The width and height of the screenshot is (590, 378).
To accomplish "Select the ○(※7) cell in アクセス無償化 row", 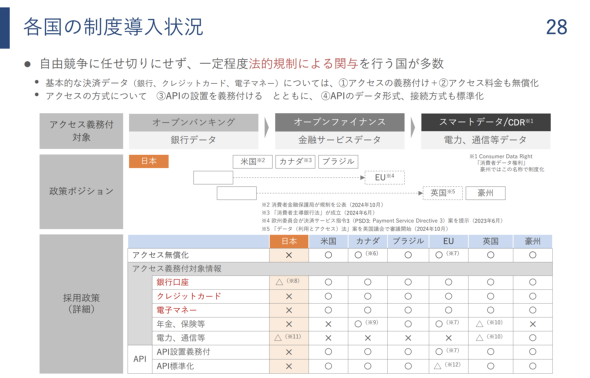I will click(x=448, y=255).
